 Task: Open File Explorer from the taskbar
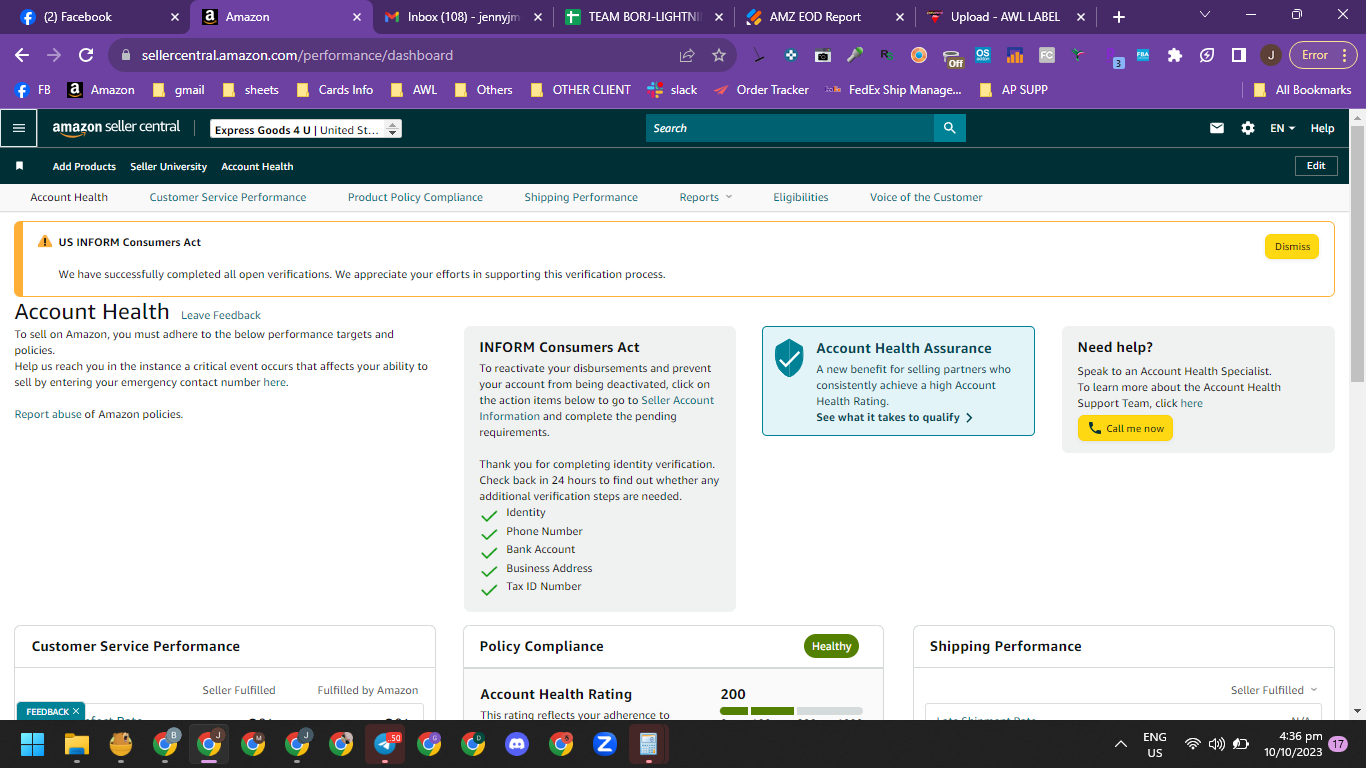tap(77, 744)
